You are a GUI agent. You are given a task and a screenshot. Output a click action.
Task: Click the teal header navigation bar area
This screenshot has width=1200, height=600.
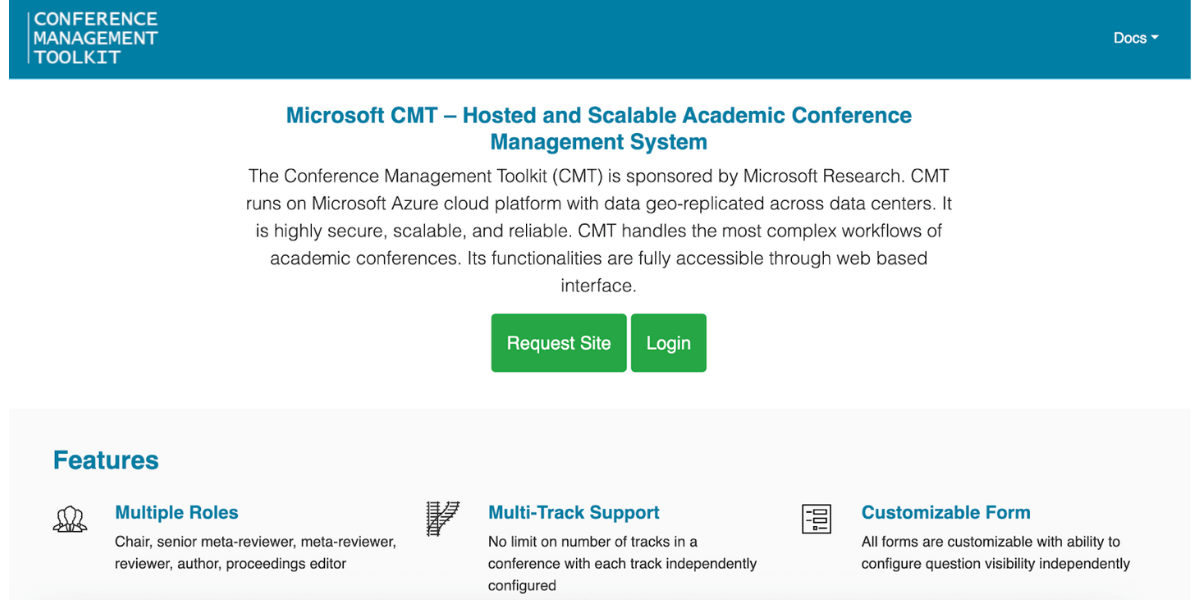coord(600,38)
